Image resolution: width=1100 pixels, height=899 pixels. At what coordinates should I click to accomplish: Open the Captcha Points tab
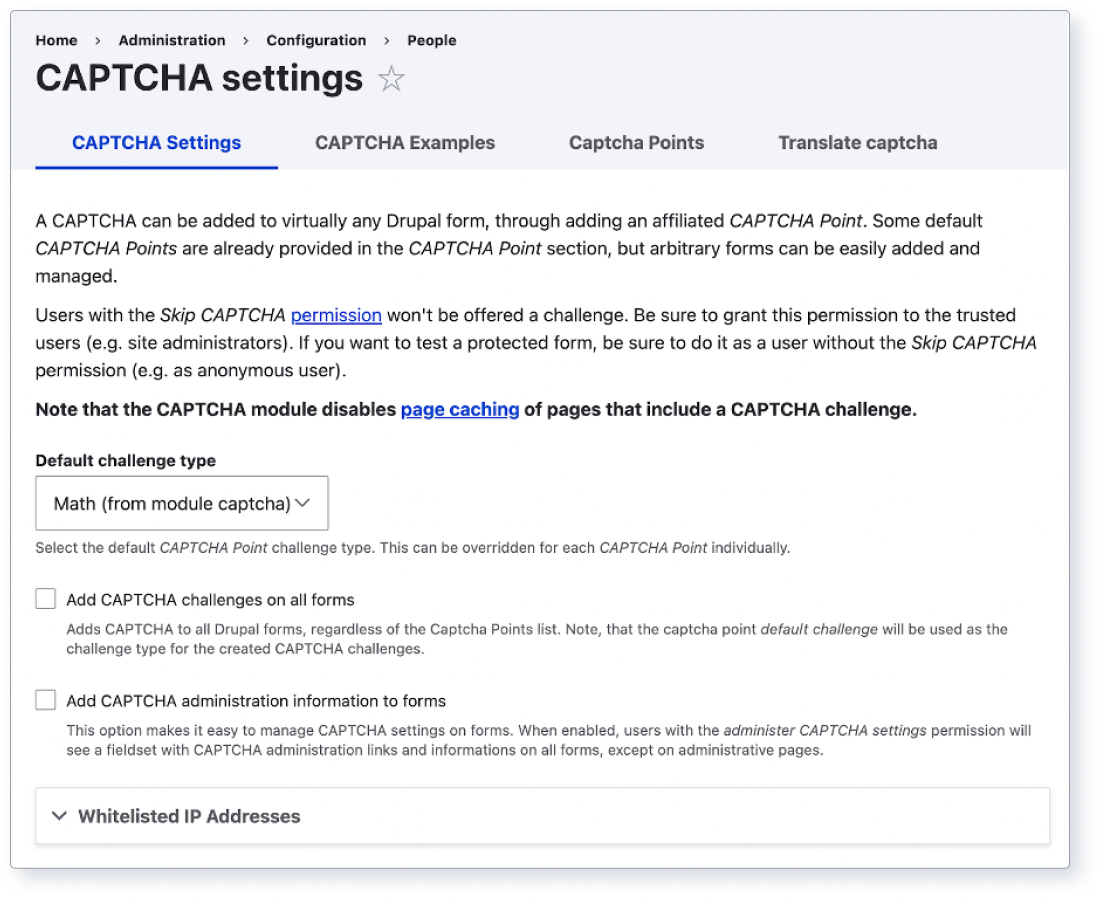[x=636, y=143]
